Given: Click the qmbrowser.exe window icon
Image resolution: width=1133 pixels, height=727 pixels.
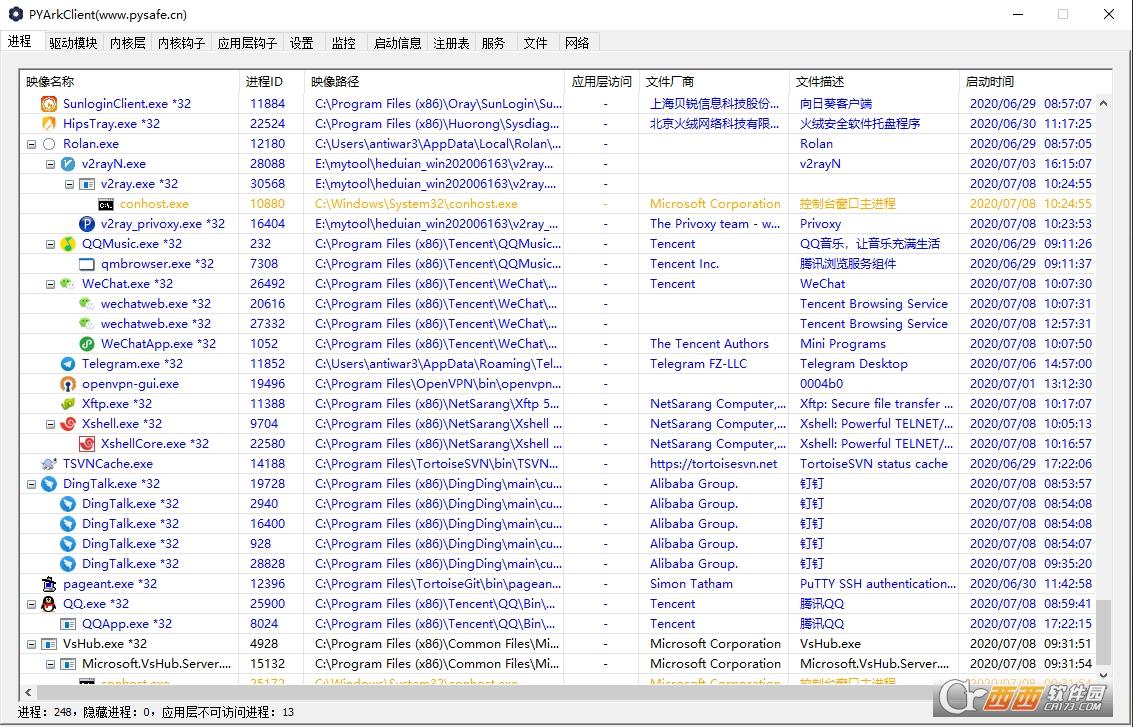Looking at the screenshot, I should pyautogui.click(x=87, y=264).
